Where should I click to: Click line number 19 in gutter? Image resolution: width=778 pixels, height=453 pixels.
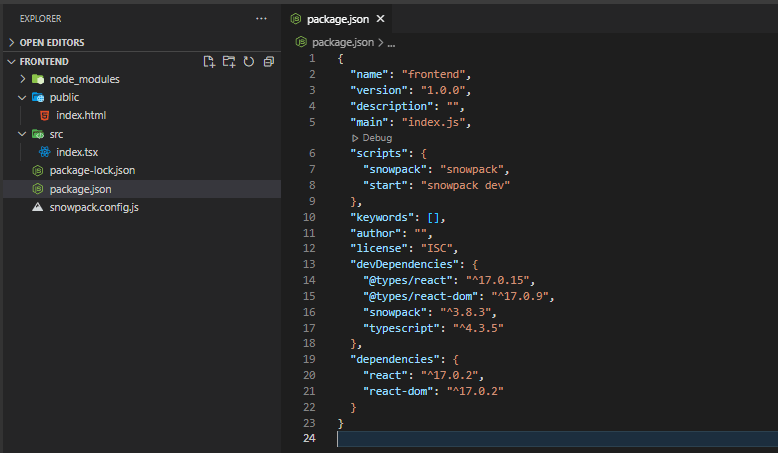309,359
